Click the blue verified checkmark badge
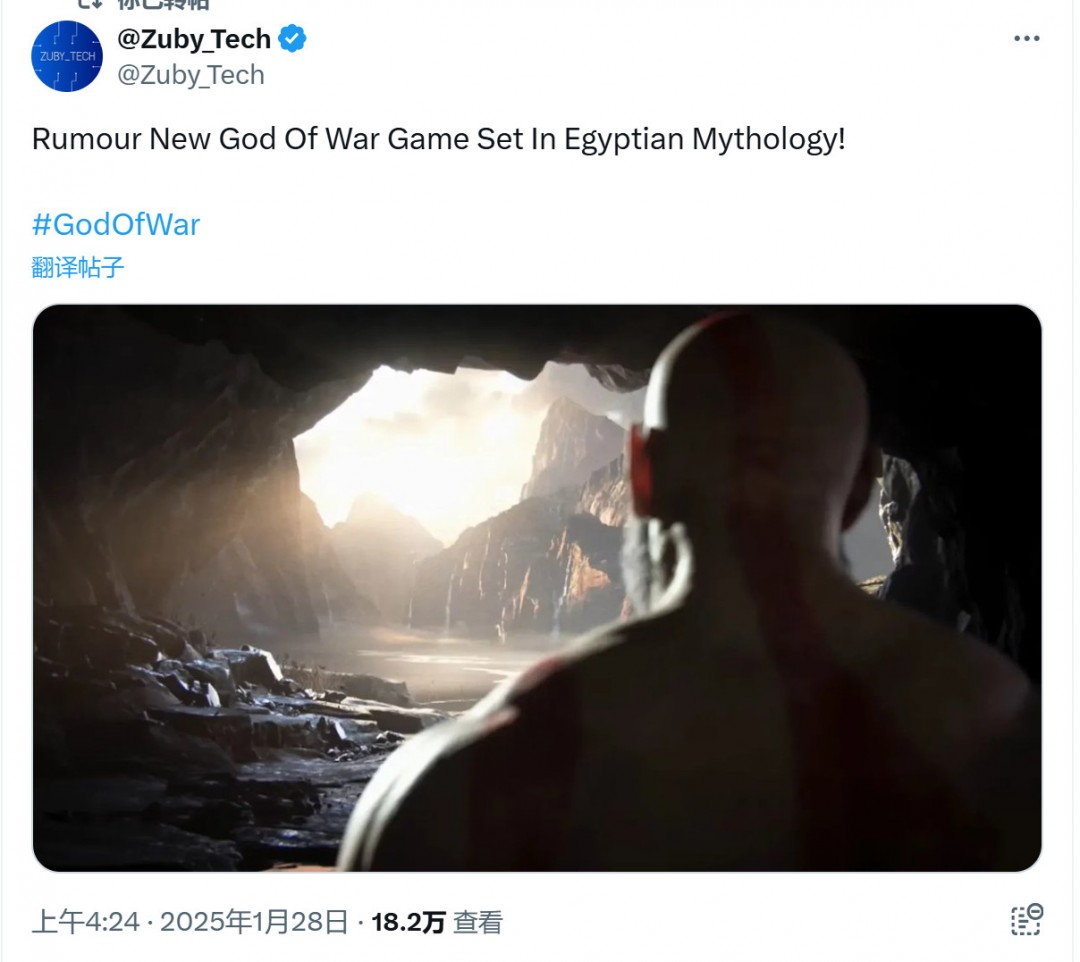Image resolution: width=1080 pixels, height=962 pixels. [x=292, y=39]
